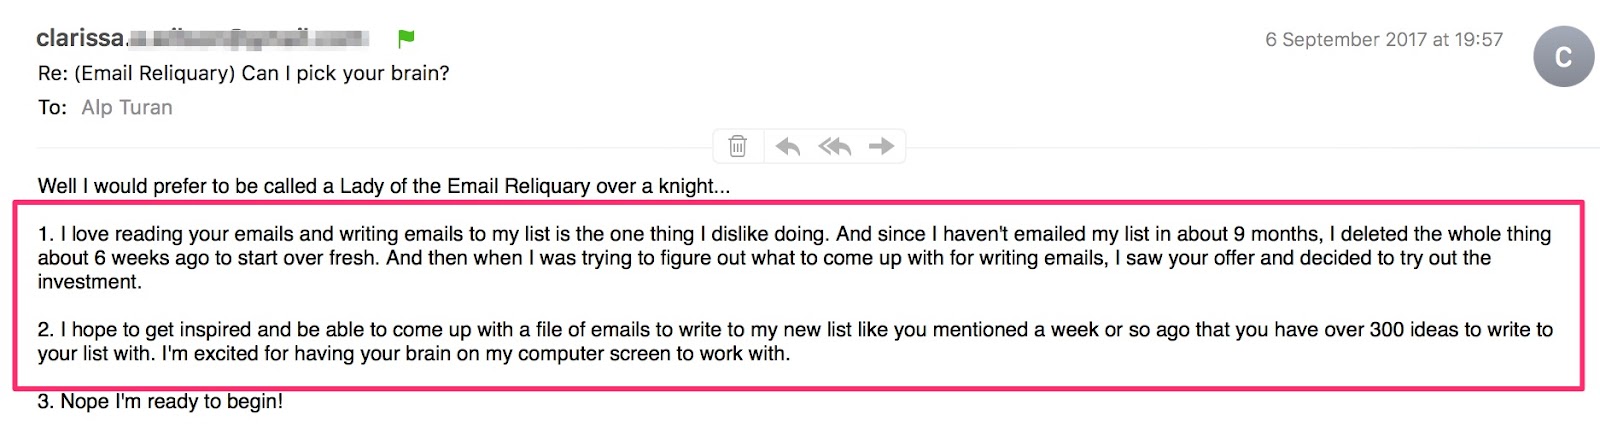
Task: Click the Reply arrow icon
Action: pyautogui.click(x=788, y=147)
